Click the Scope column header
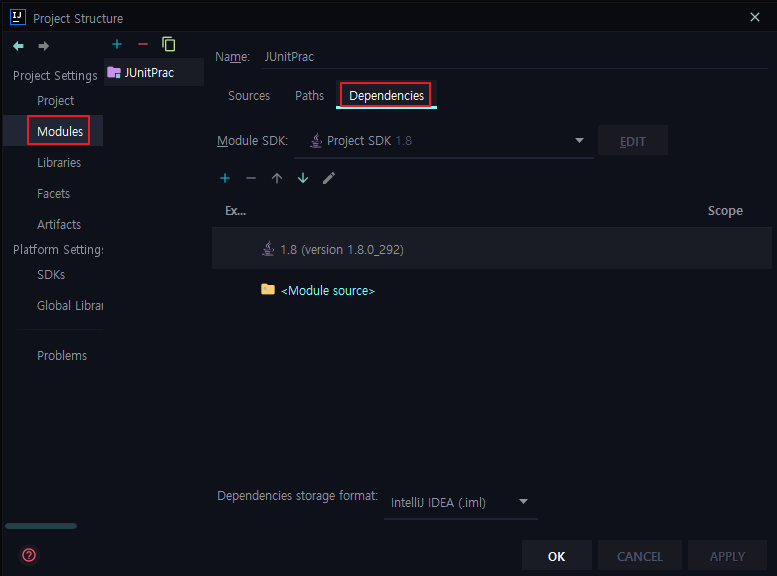The width and height of the screenshot is (777, 576). [725, 211]
